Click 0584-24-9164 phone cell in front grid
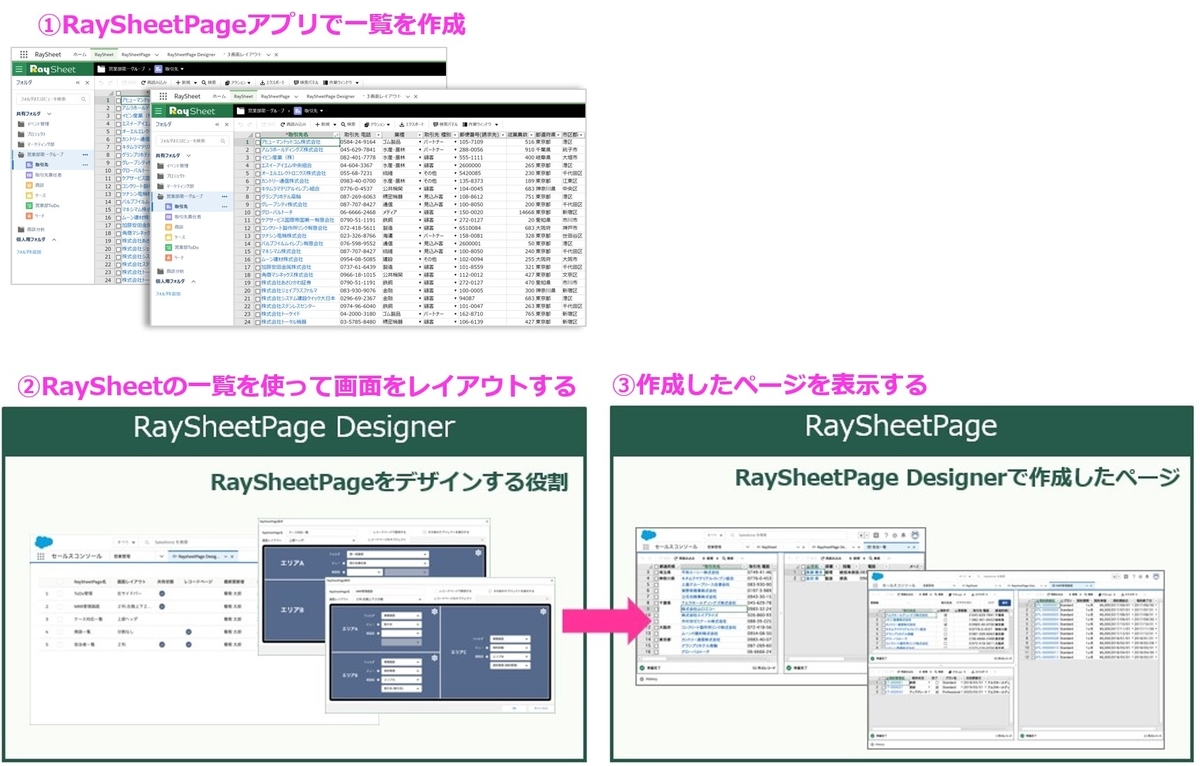1200x766 pixels. tap(357, 142)
